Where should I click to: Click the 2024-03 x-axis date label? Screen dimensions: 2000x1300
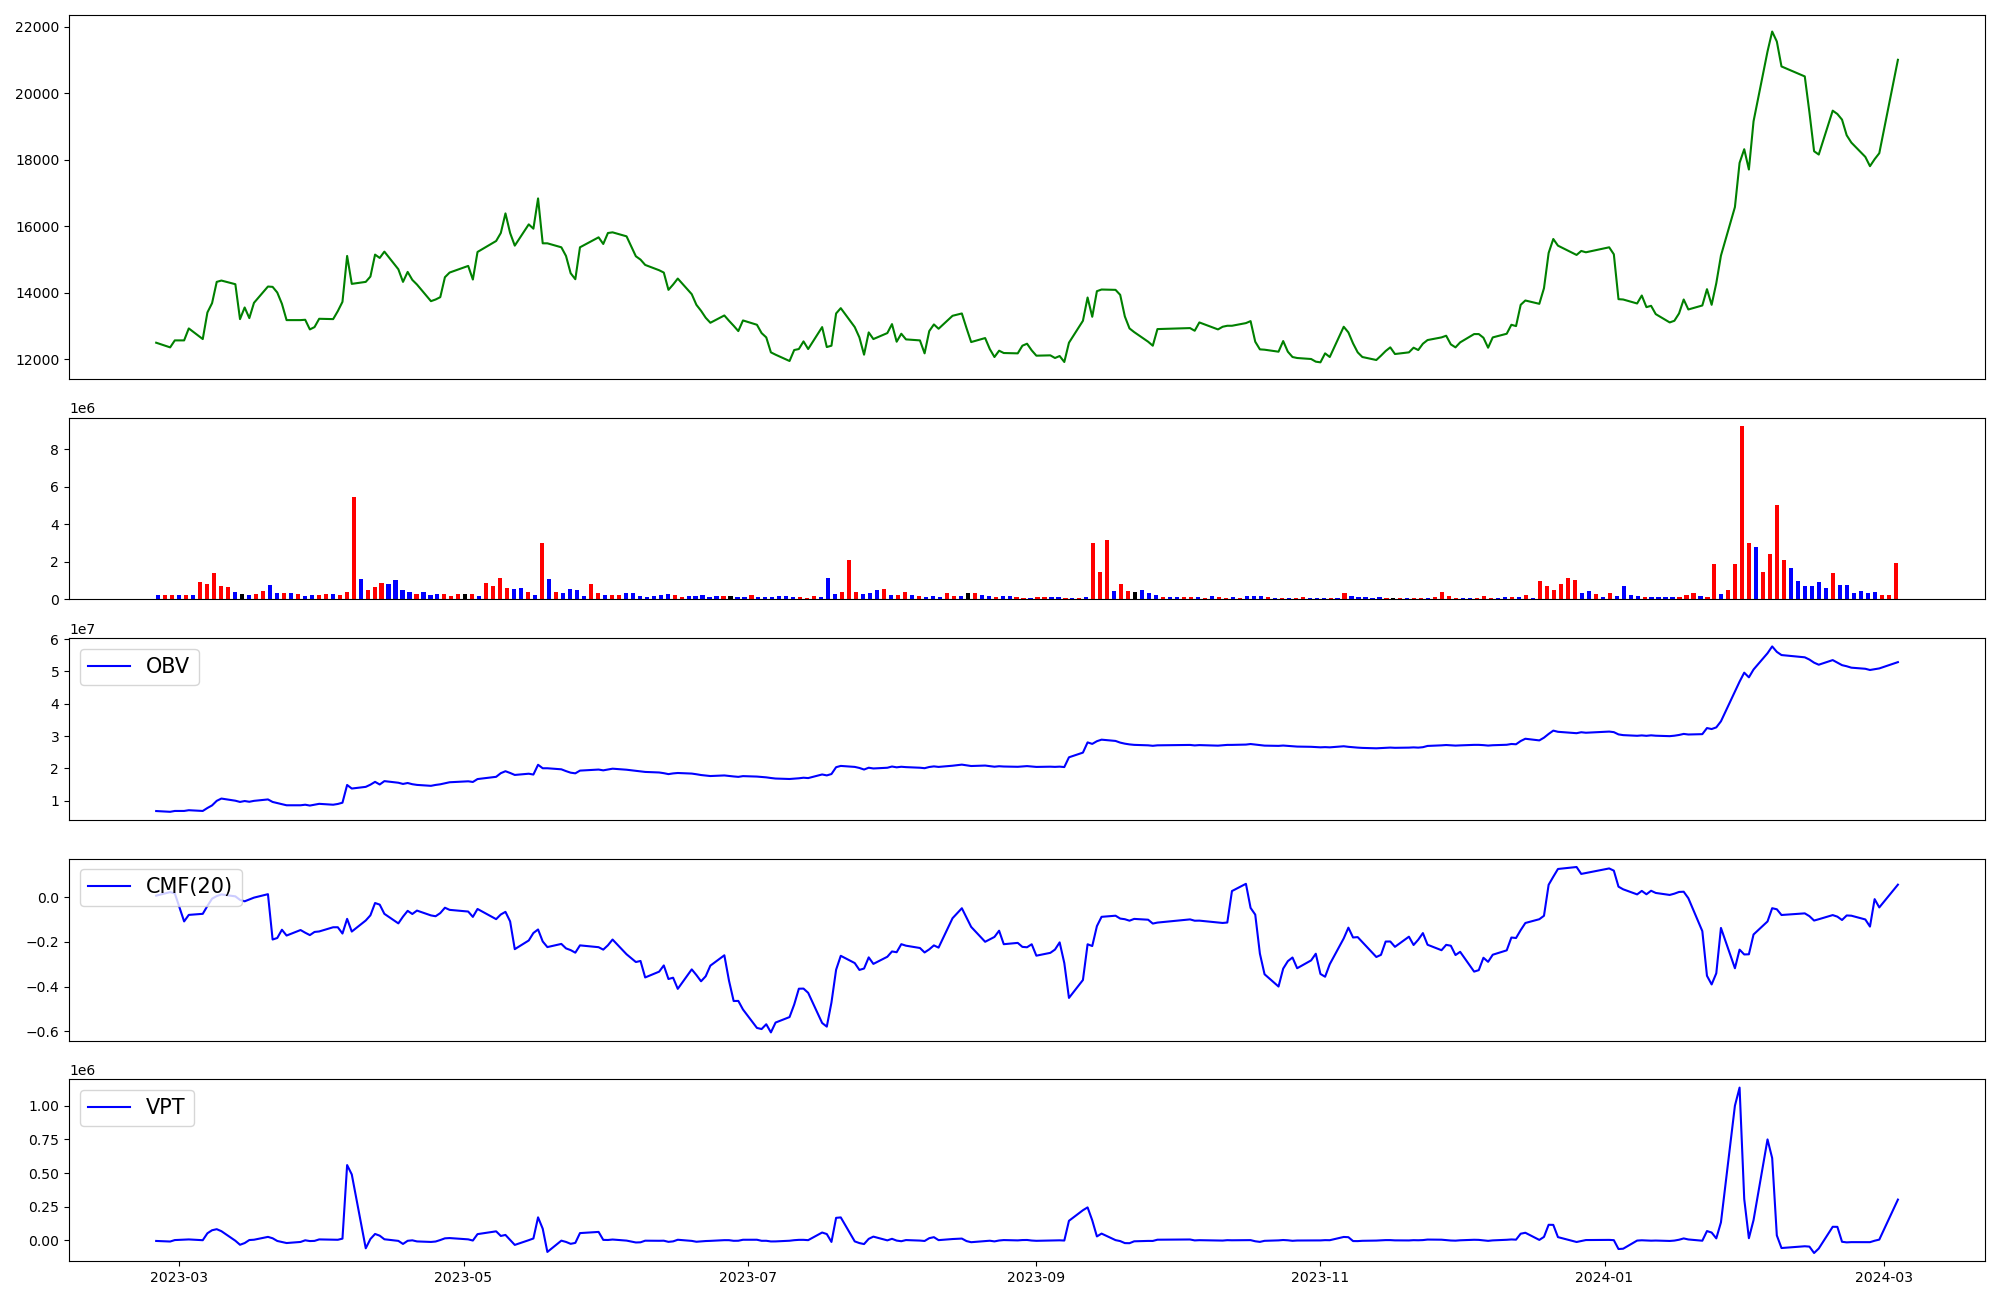1884,1277
